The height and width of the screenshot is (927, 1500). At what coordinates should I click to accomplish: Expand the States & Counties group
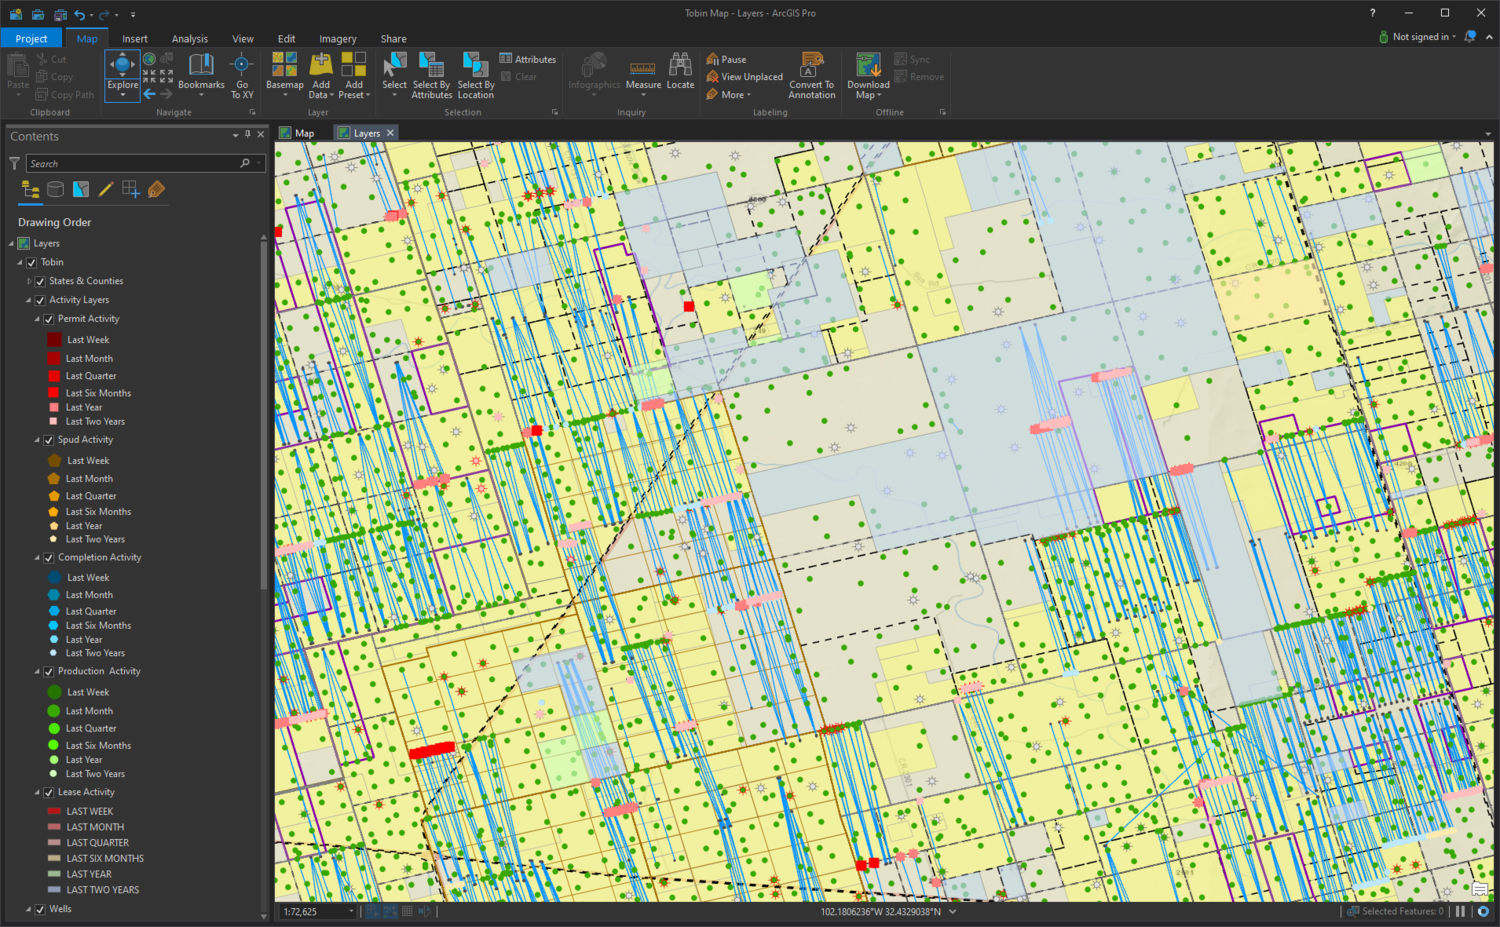(x=28, y=281)
